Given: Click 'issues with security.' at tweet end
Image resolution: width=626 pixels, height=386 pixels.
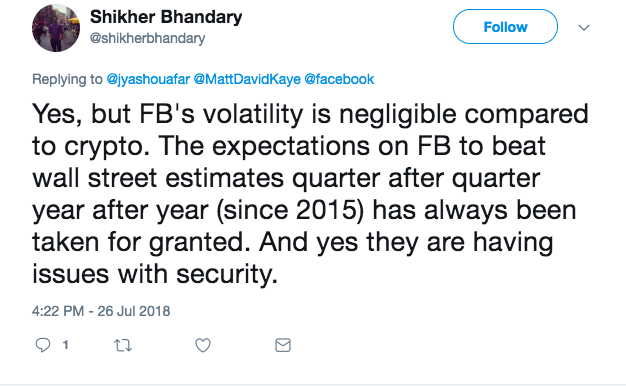Looking at the screenshot, I should tap(155, 274).
